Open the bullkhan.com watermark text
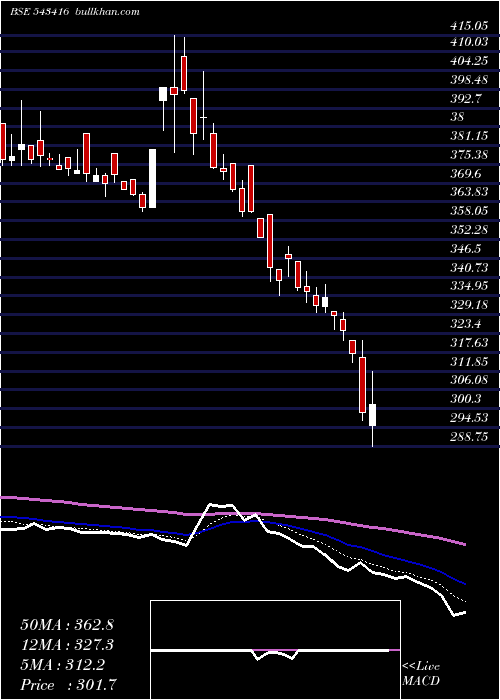Viewport: 500px width, 700px height. pyautogui.click(x=108, y=12)
